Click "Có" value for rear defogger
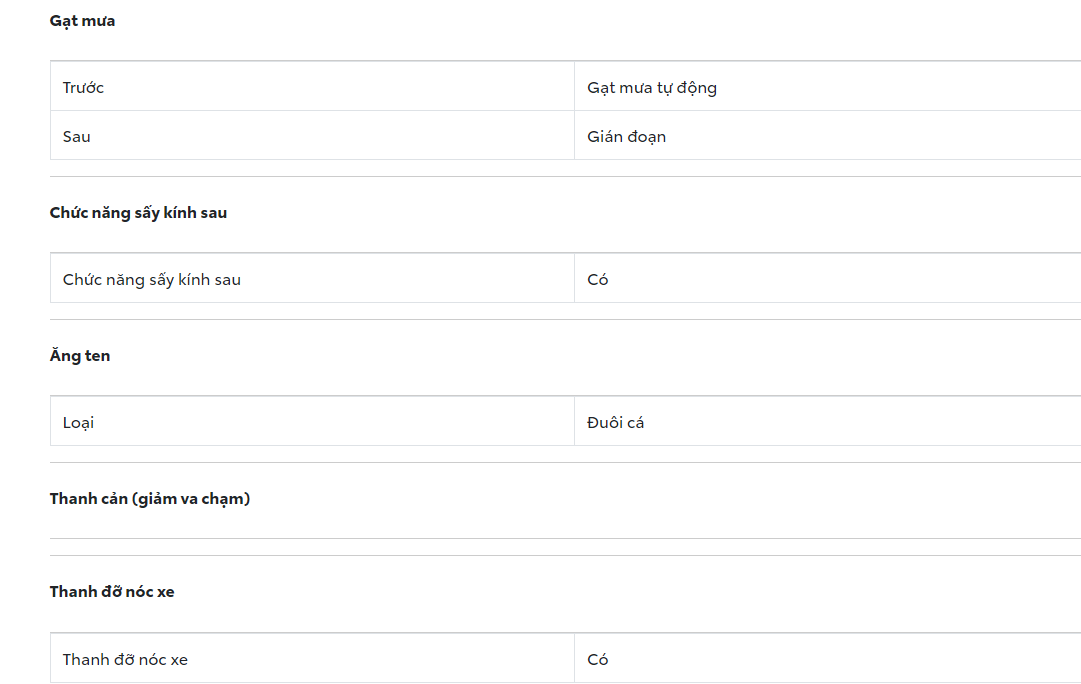The image size is (1081, 684). (x=598, y=280)
